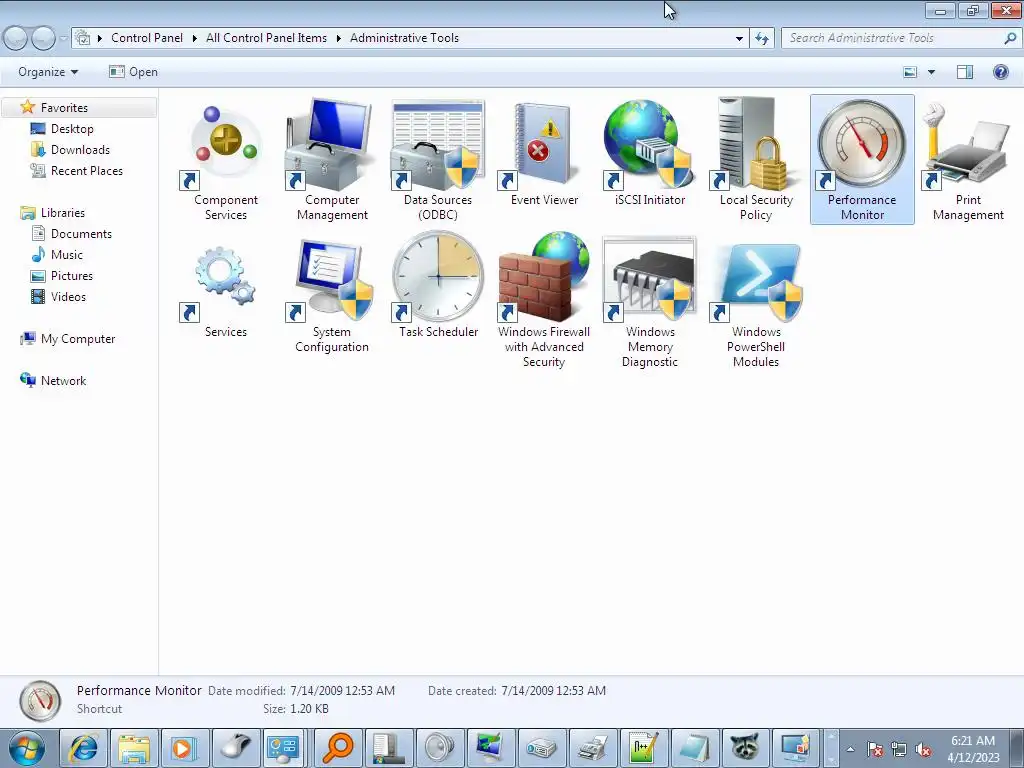Go back to previous folder
This screenshot has height=768, width=1024.
(16, 39)
